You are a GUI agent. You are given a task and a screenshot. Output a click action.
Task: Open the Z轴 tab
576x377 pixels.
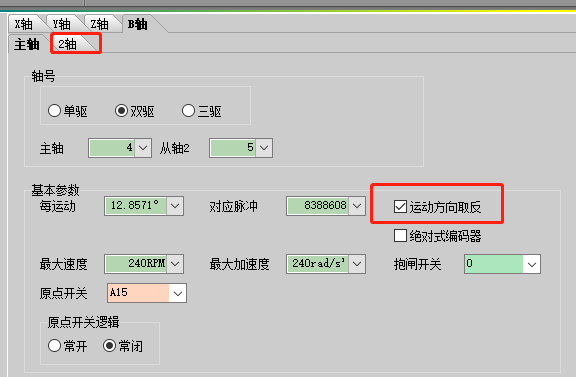(100, 24)
